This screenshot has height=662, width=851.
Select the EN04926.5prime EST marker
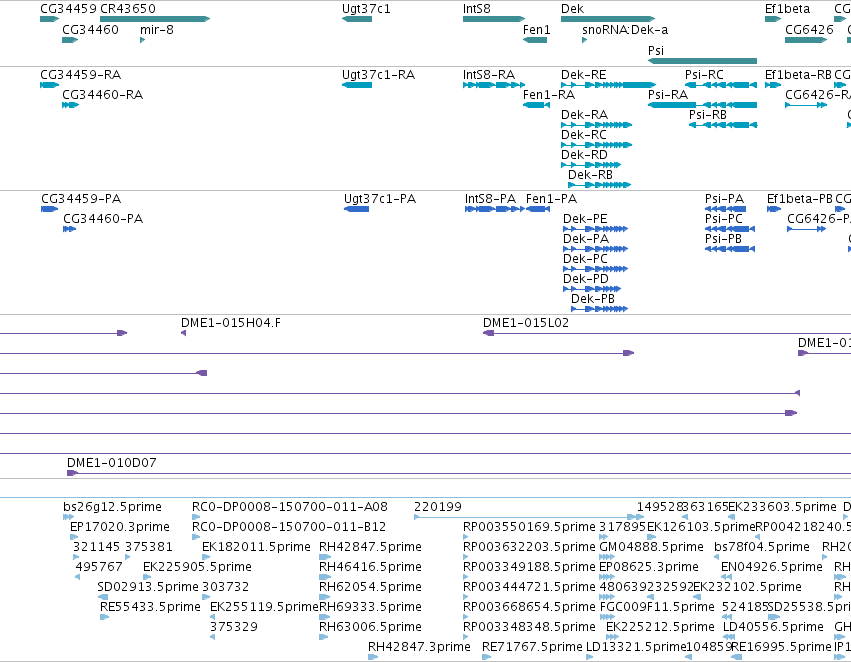[x=726, y=577]
